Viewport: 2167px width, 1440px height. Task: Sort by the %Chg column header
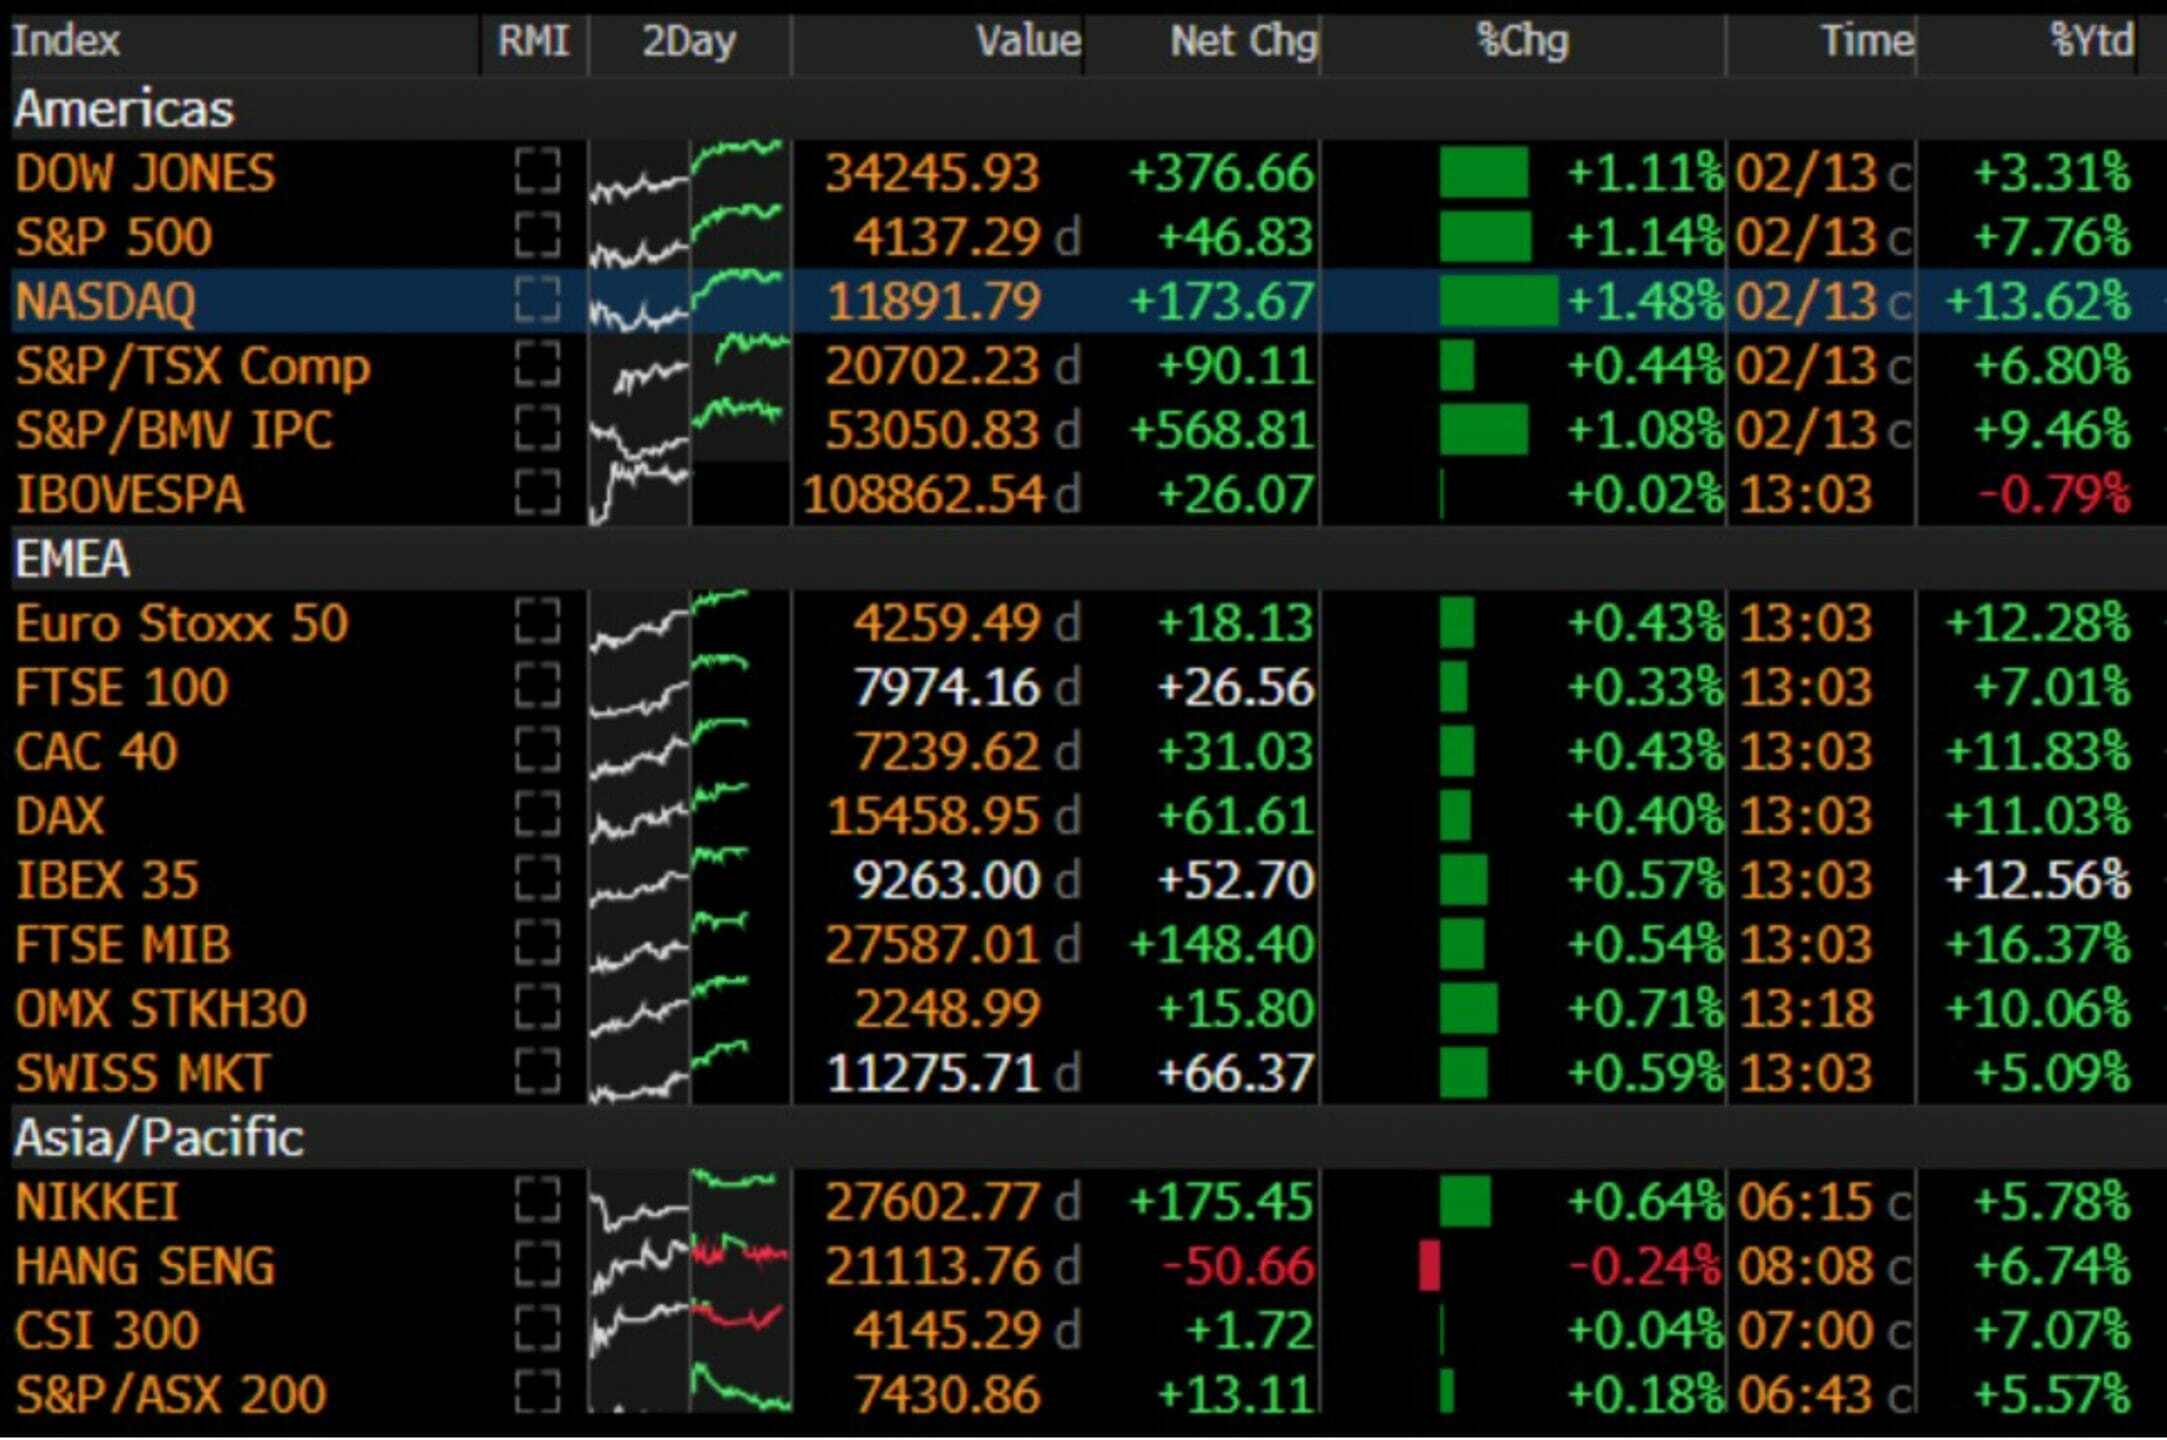click(1523, 42)
